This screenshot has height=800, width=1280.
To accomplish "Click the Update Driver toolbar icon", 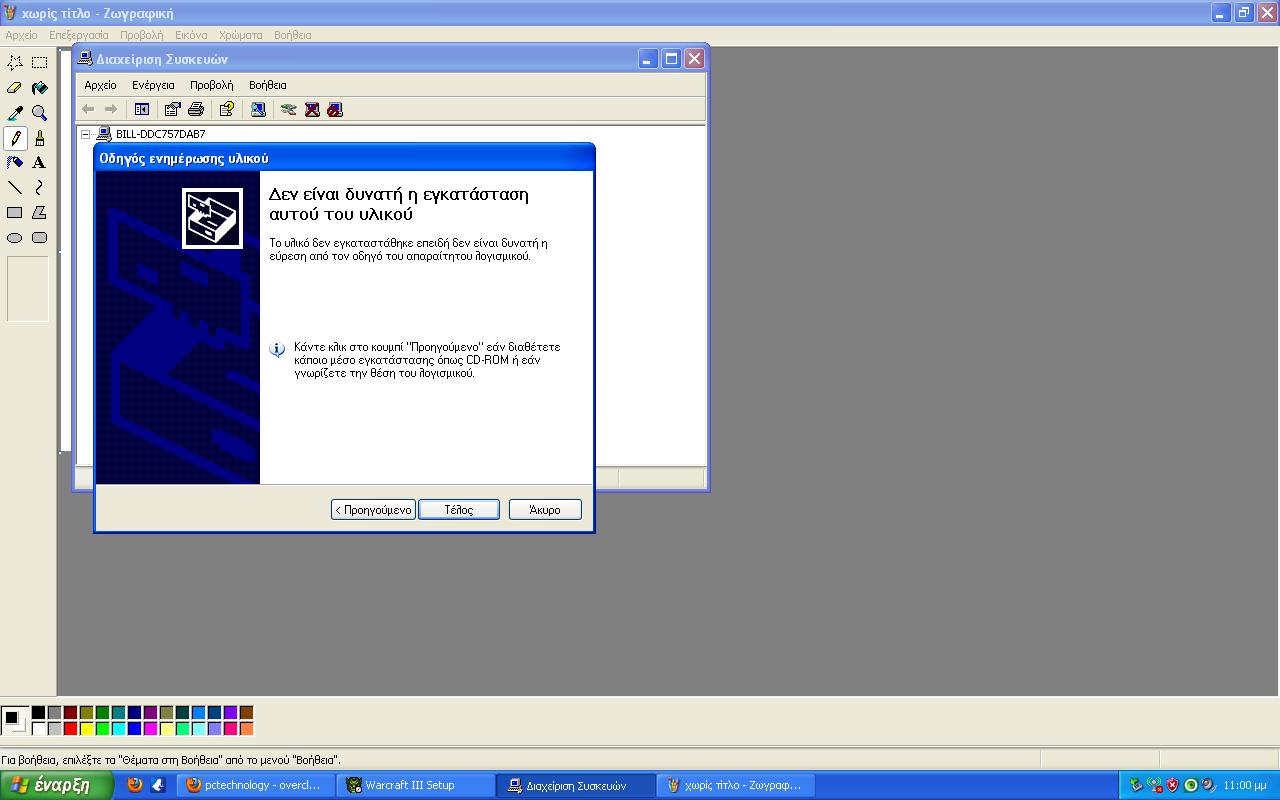I will tap(289, 109).
